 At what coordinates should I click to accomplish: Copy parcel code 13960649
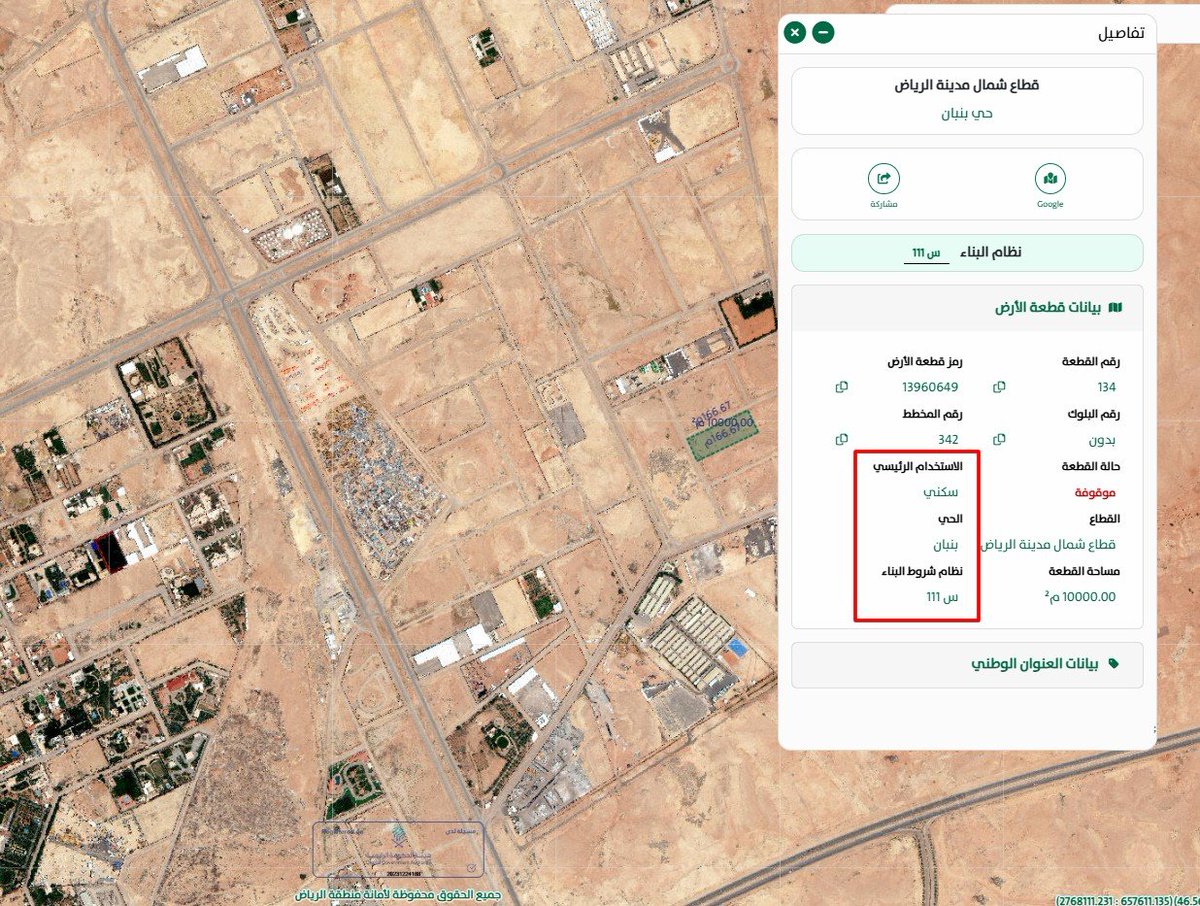point(841,387)
